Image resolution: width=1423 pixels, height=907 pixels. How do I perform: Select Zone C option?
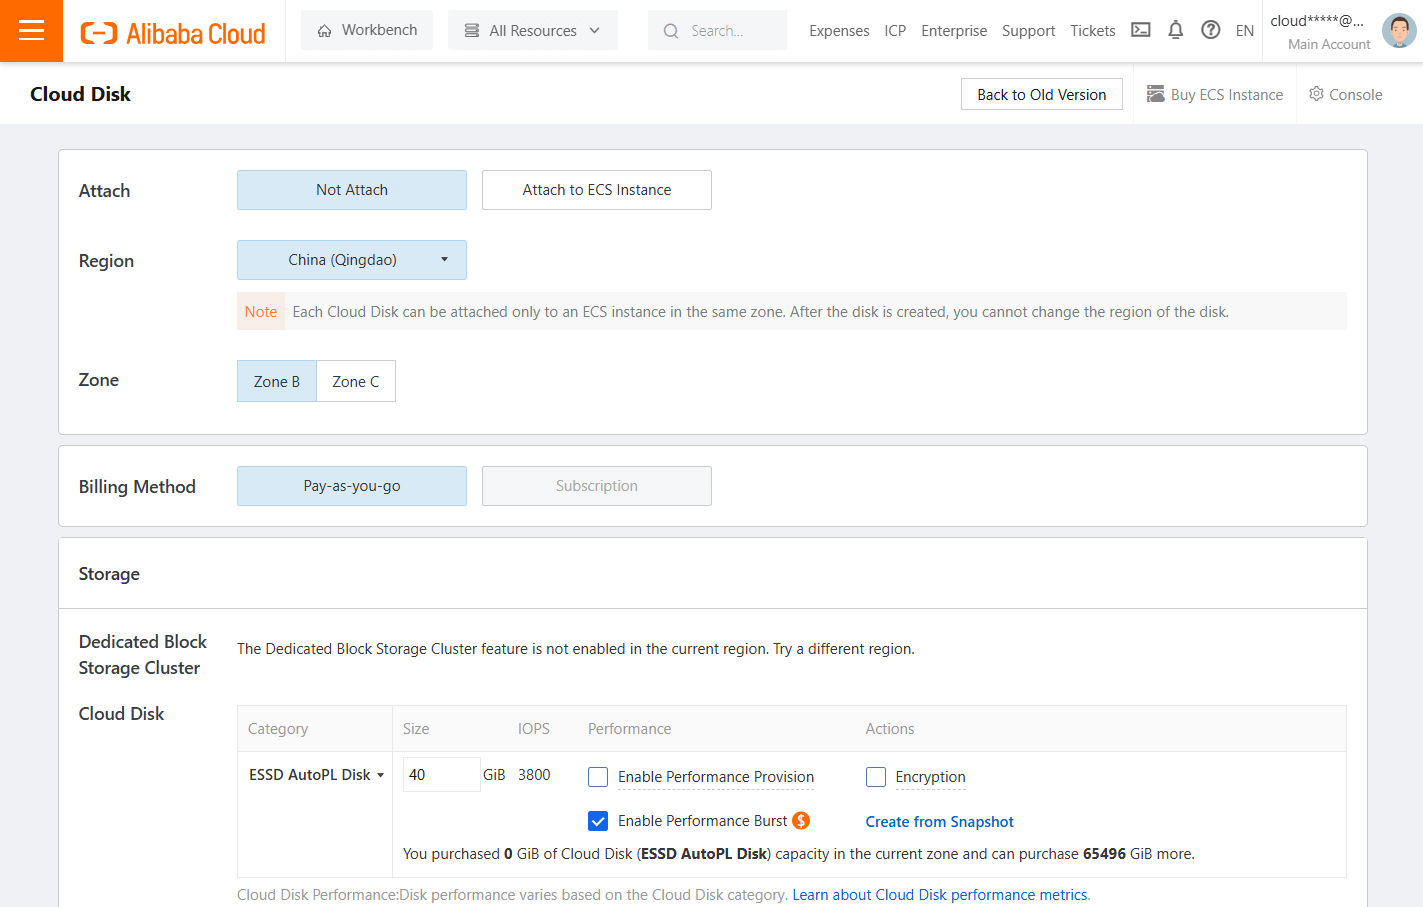356,381
